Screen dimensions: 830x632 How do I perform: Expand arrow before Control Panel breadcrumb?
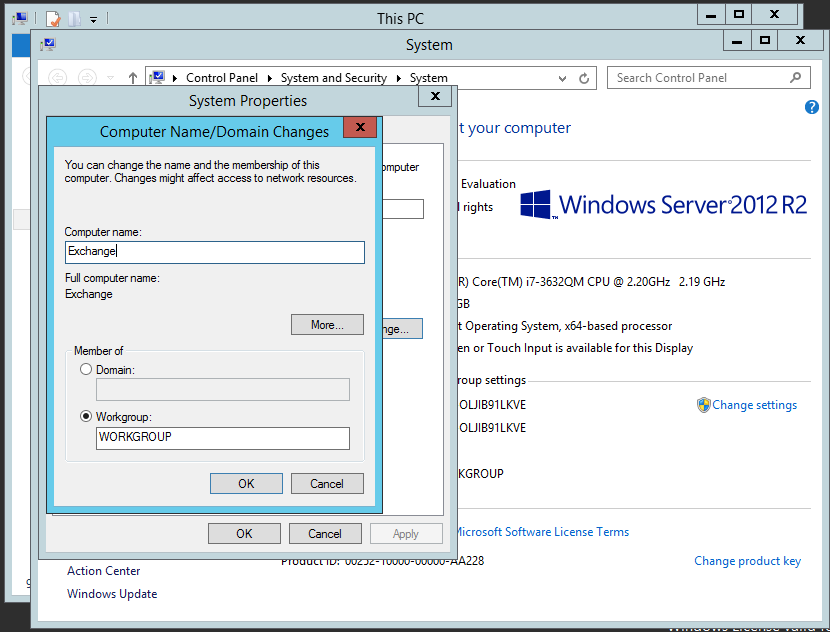click(x=175, y=78)
